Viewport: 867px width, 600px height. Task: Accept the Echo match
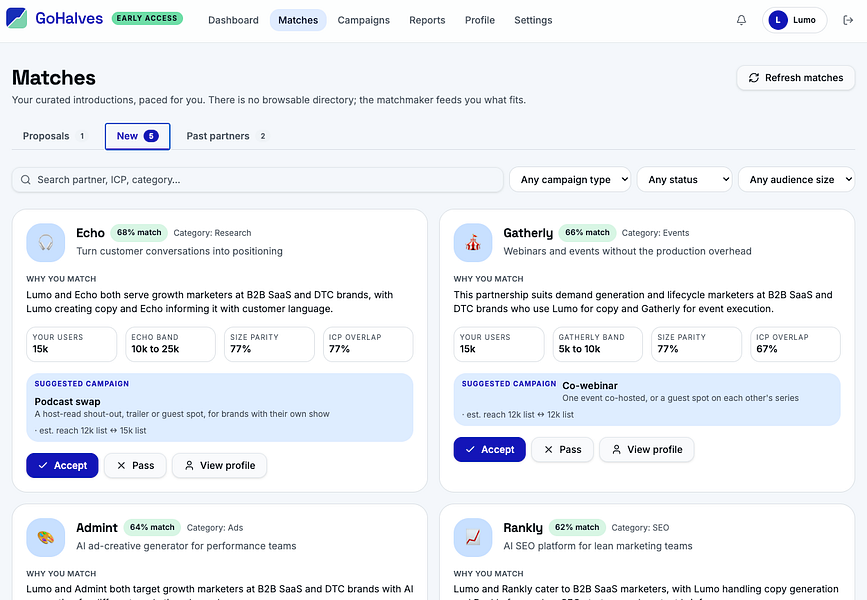tap(62, 466)
